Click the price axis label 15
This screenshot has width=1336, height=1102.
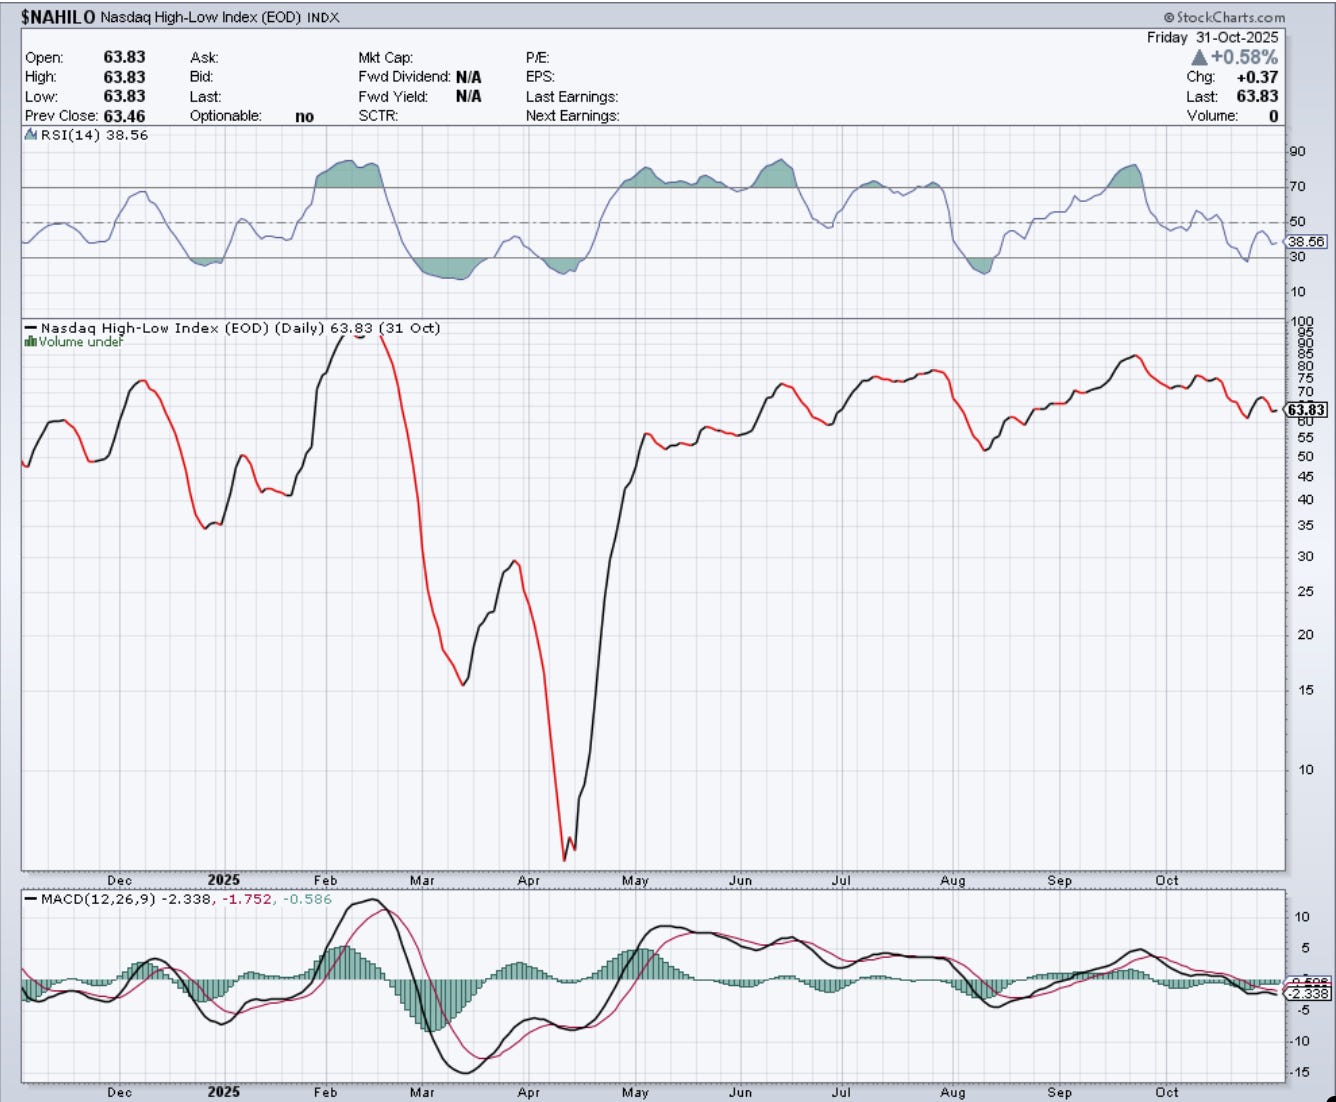1305,690
